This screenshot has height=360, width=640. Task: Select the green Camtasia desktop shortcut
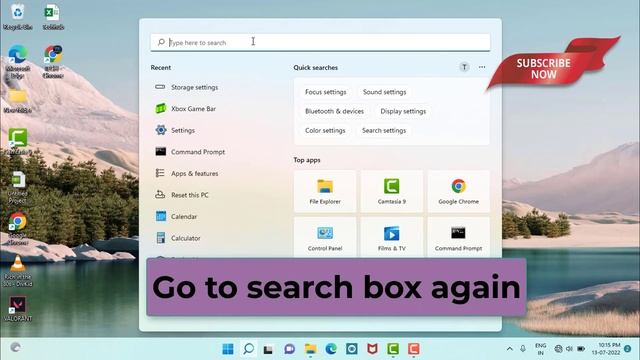click(18, 141)
